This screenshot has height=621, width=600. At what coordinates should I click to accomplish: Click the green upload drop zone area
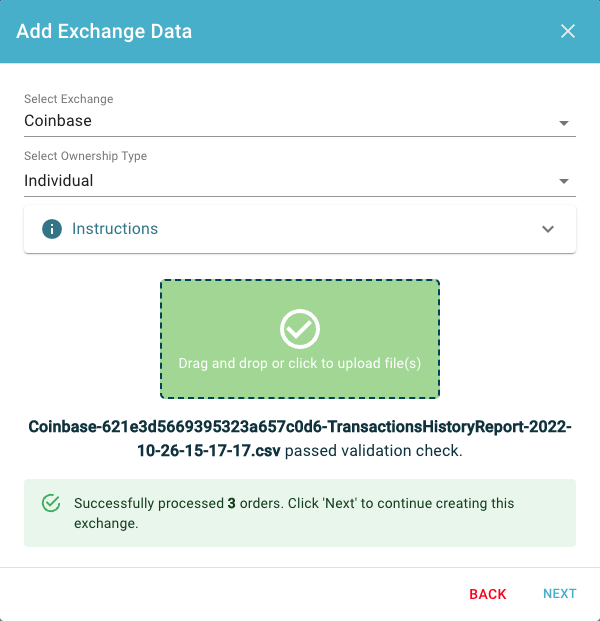click(300, 339)
